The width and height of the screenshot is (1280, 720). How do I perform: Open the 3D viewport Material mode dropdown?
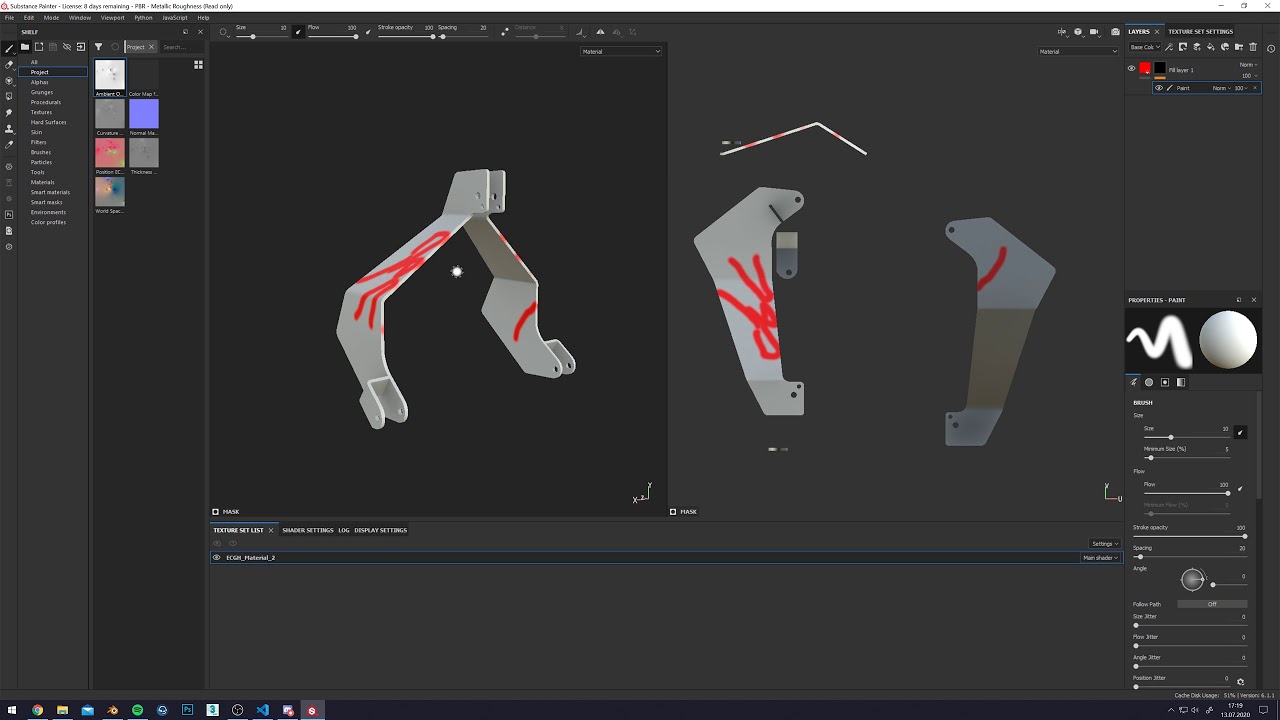(621, 51)
